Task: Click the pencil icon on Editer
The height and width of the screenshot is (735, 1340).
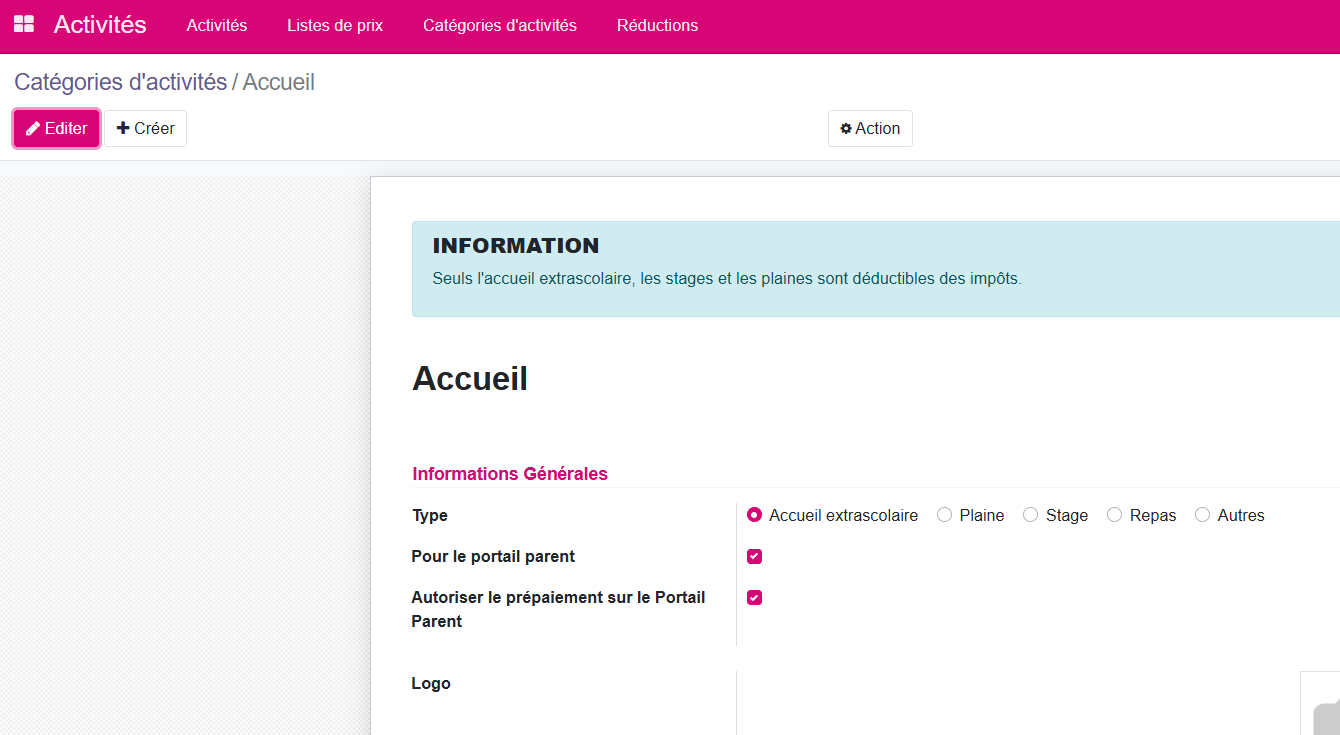Action: pos(33,129)
